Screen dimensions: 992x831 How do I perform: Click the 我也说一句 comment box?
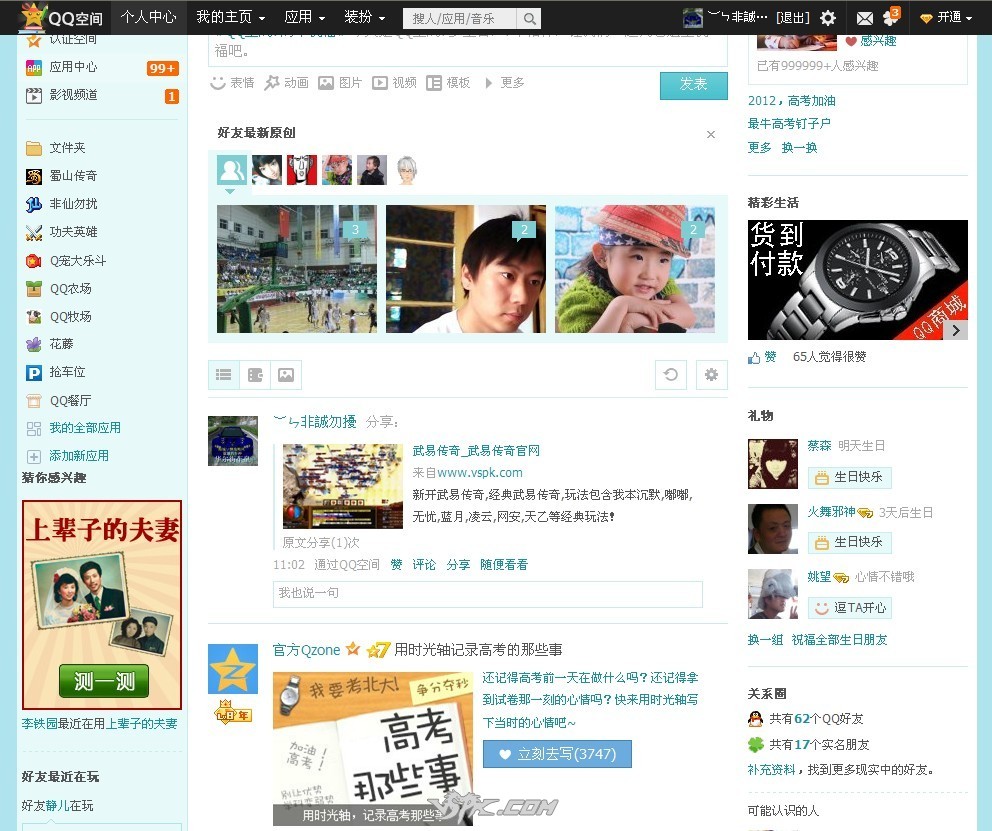click(488, 594)
